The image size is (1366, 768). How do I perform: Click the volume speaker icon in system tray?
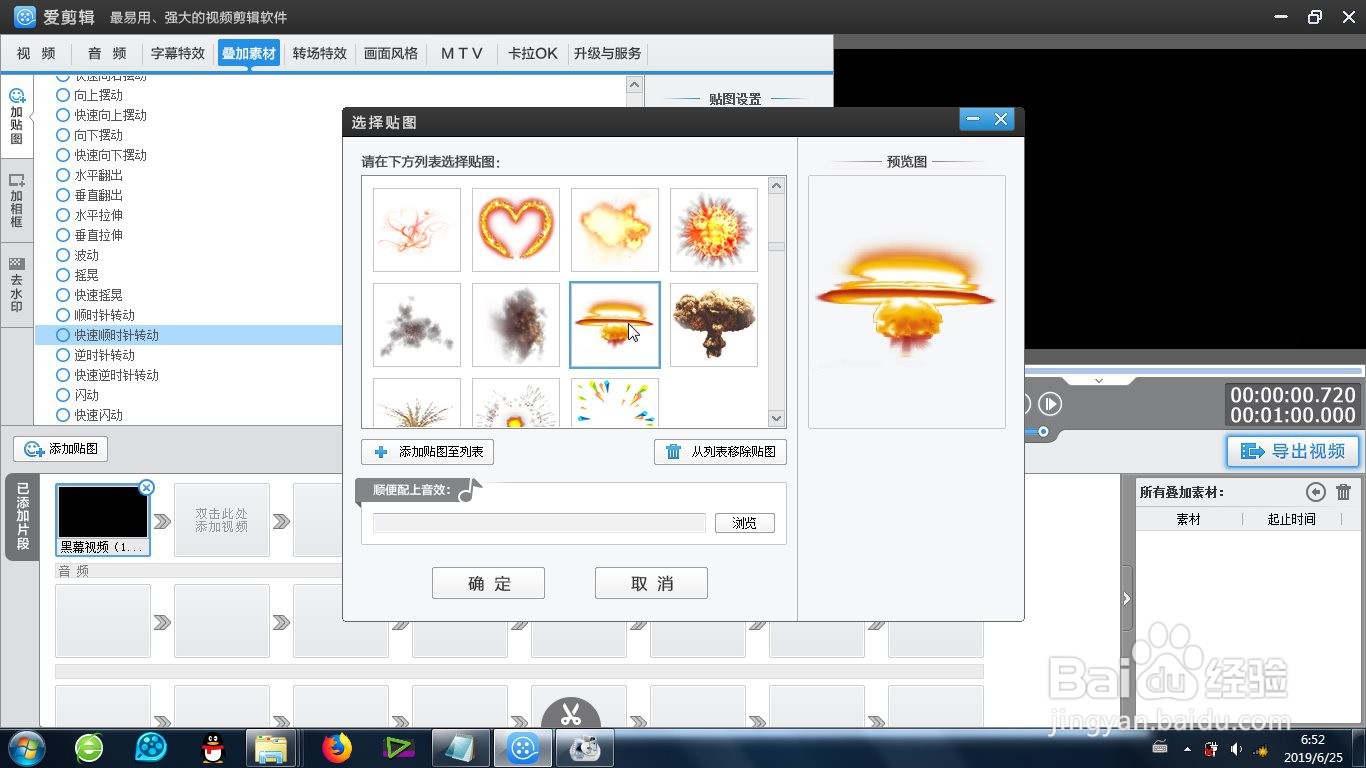(1236, 749)
